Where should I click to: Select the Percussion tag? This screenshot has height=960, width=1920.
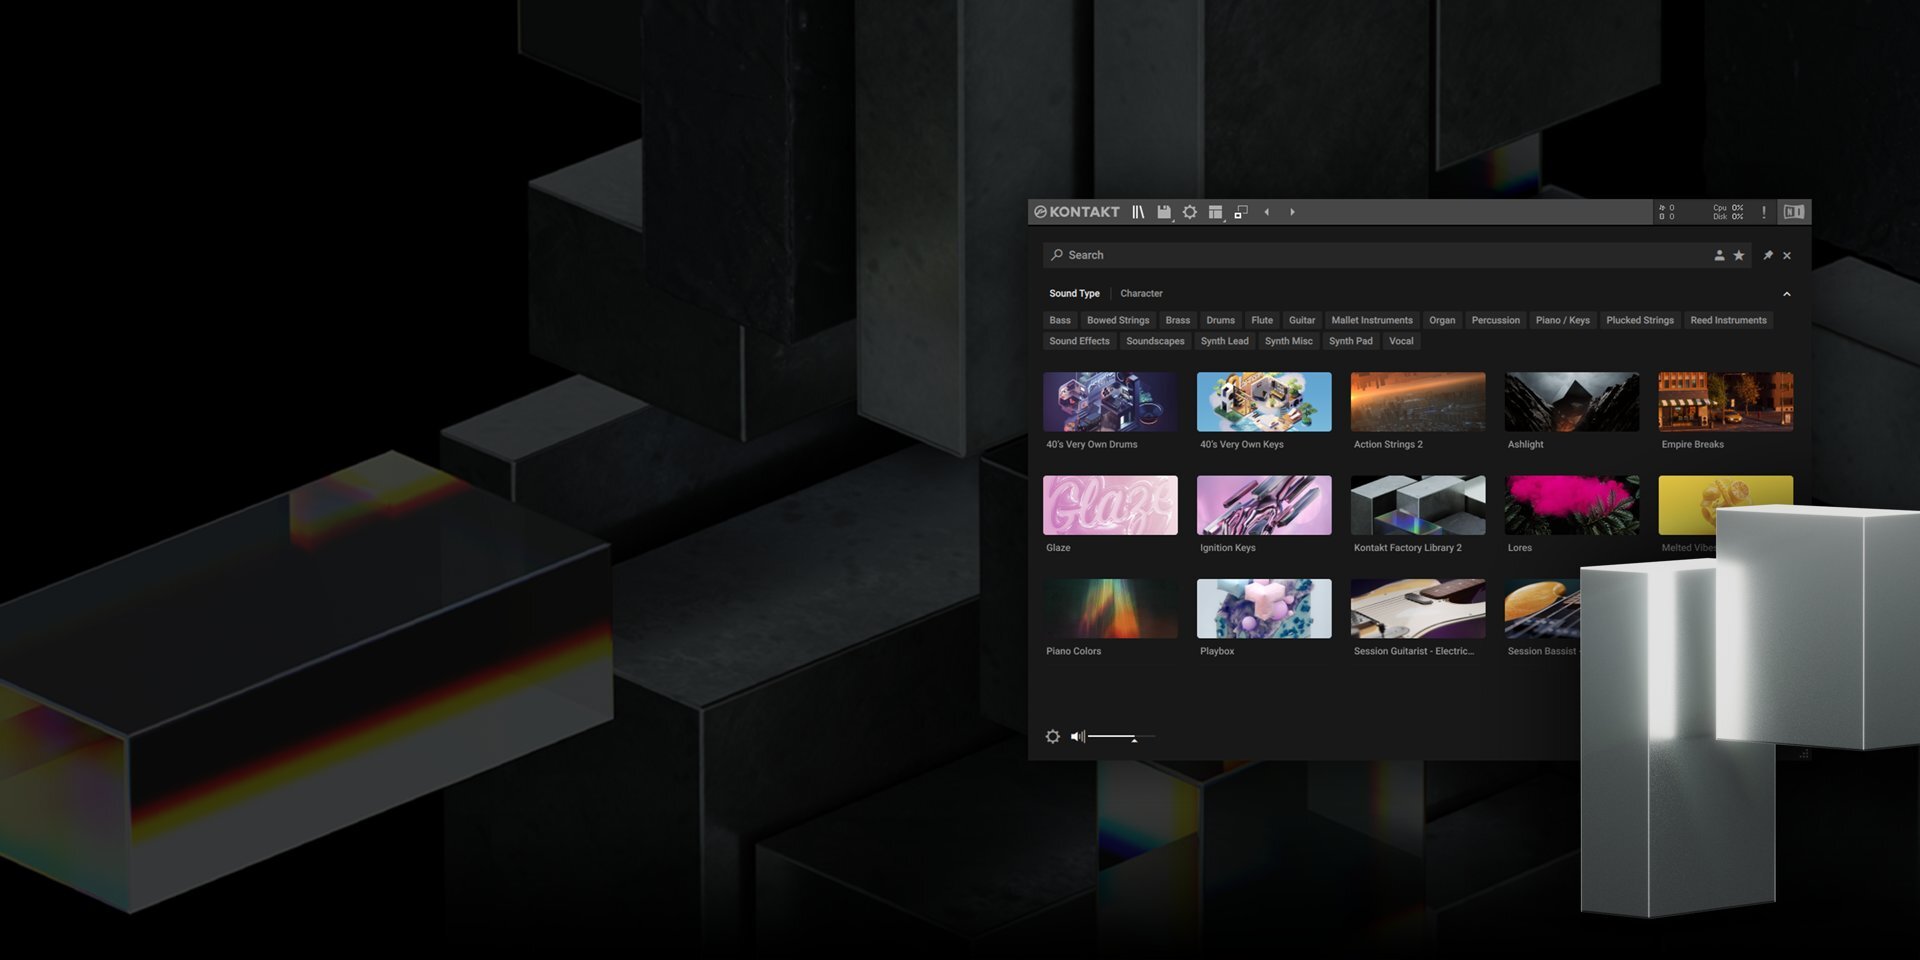[x=1495, y=320]
